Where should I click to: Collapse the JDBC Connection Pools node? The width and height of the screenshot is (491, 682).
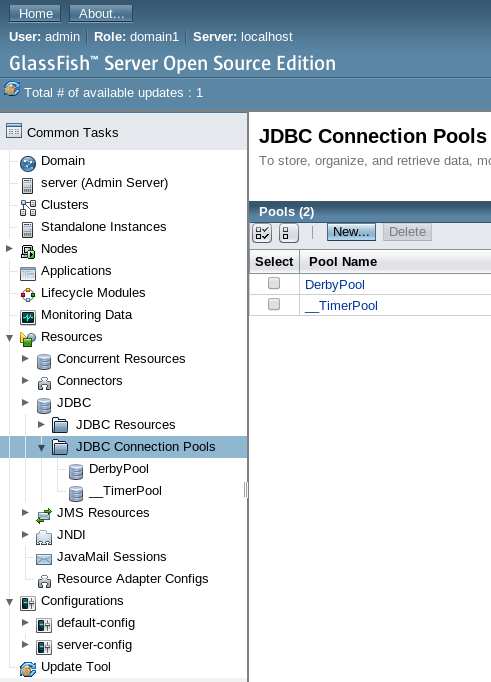coord(41,448)
